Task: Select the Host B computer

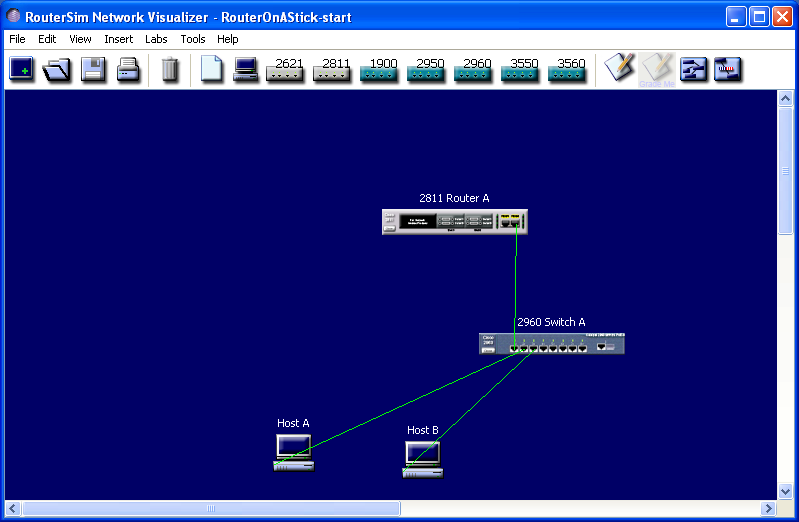Action: [x=422, y=459]
